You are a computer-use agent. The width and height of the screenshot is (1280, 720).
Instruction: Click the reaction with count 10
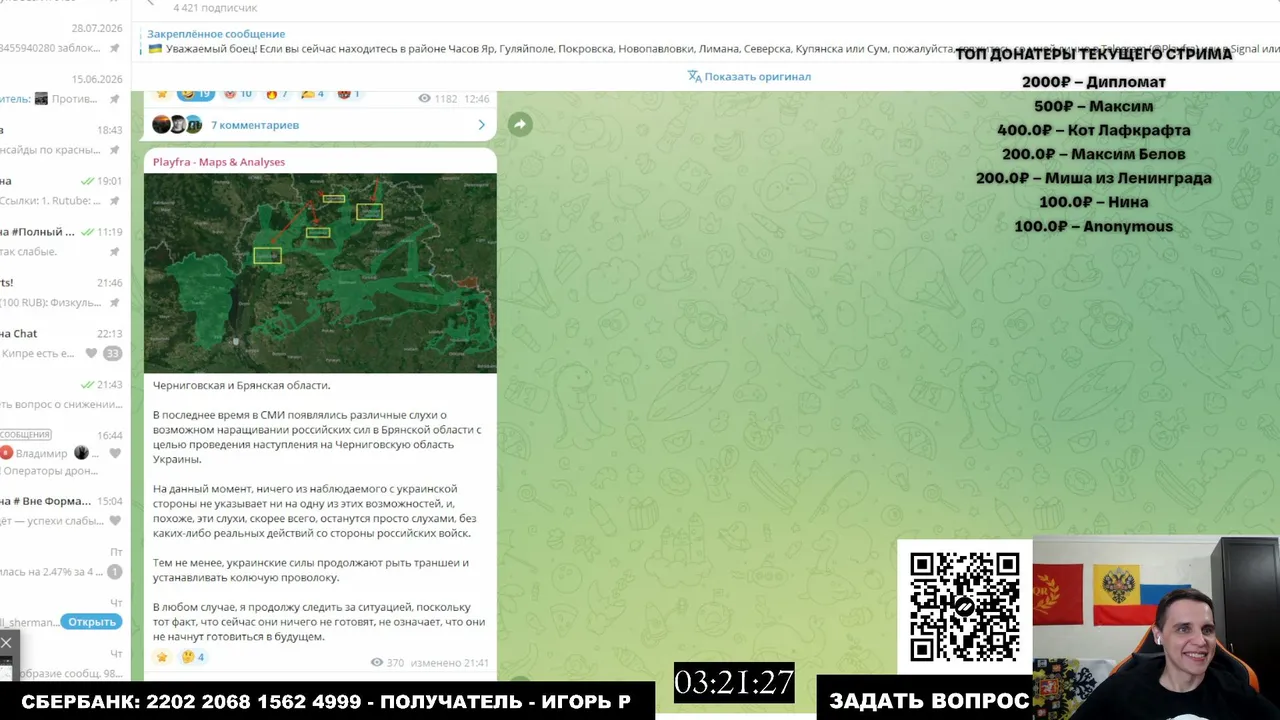tap(238, 94)
